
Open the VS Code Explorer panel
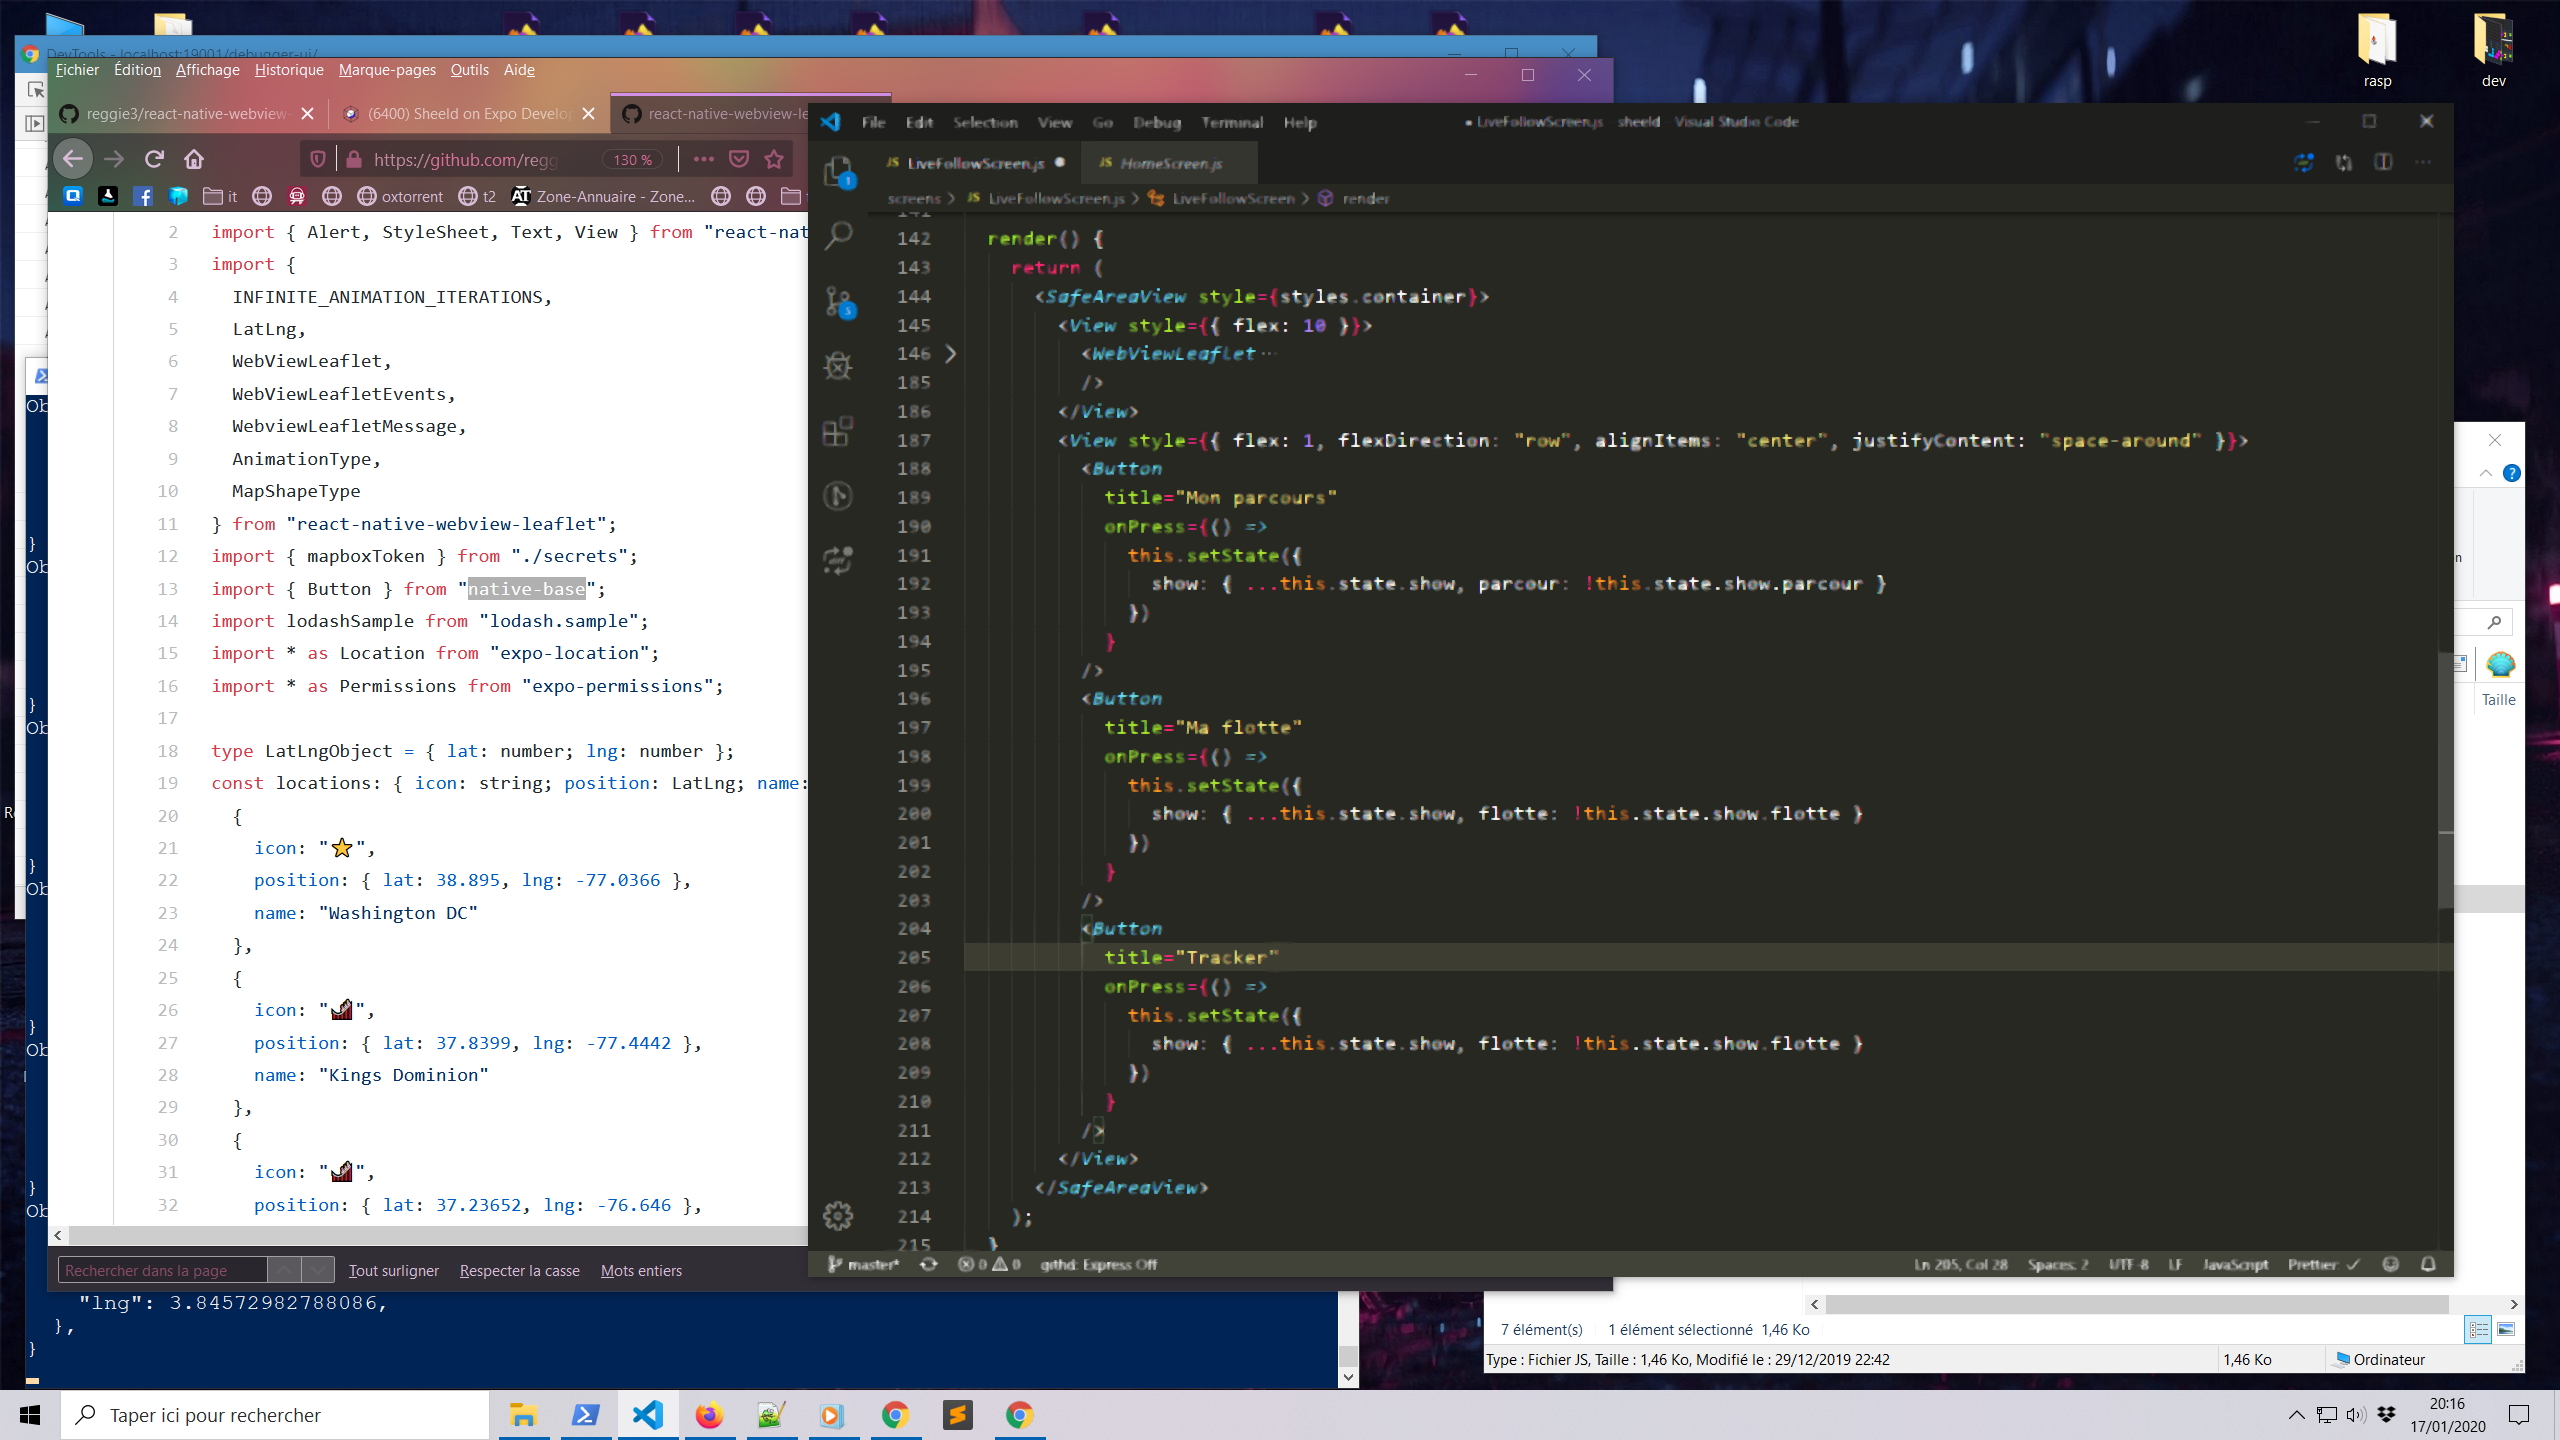(x=839, y=173)
